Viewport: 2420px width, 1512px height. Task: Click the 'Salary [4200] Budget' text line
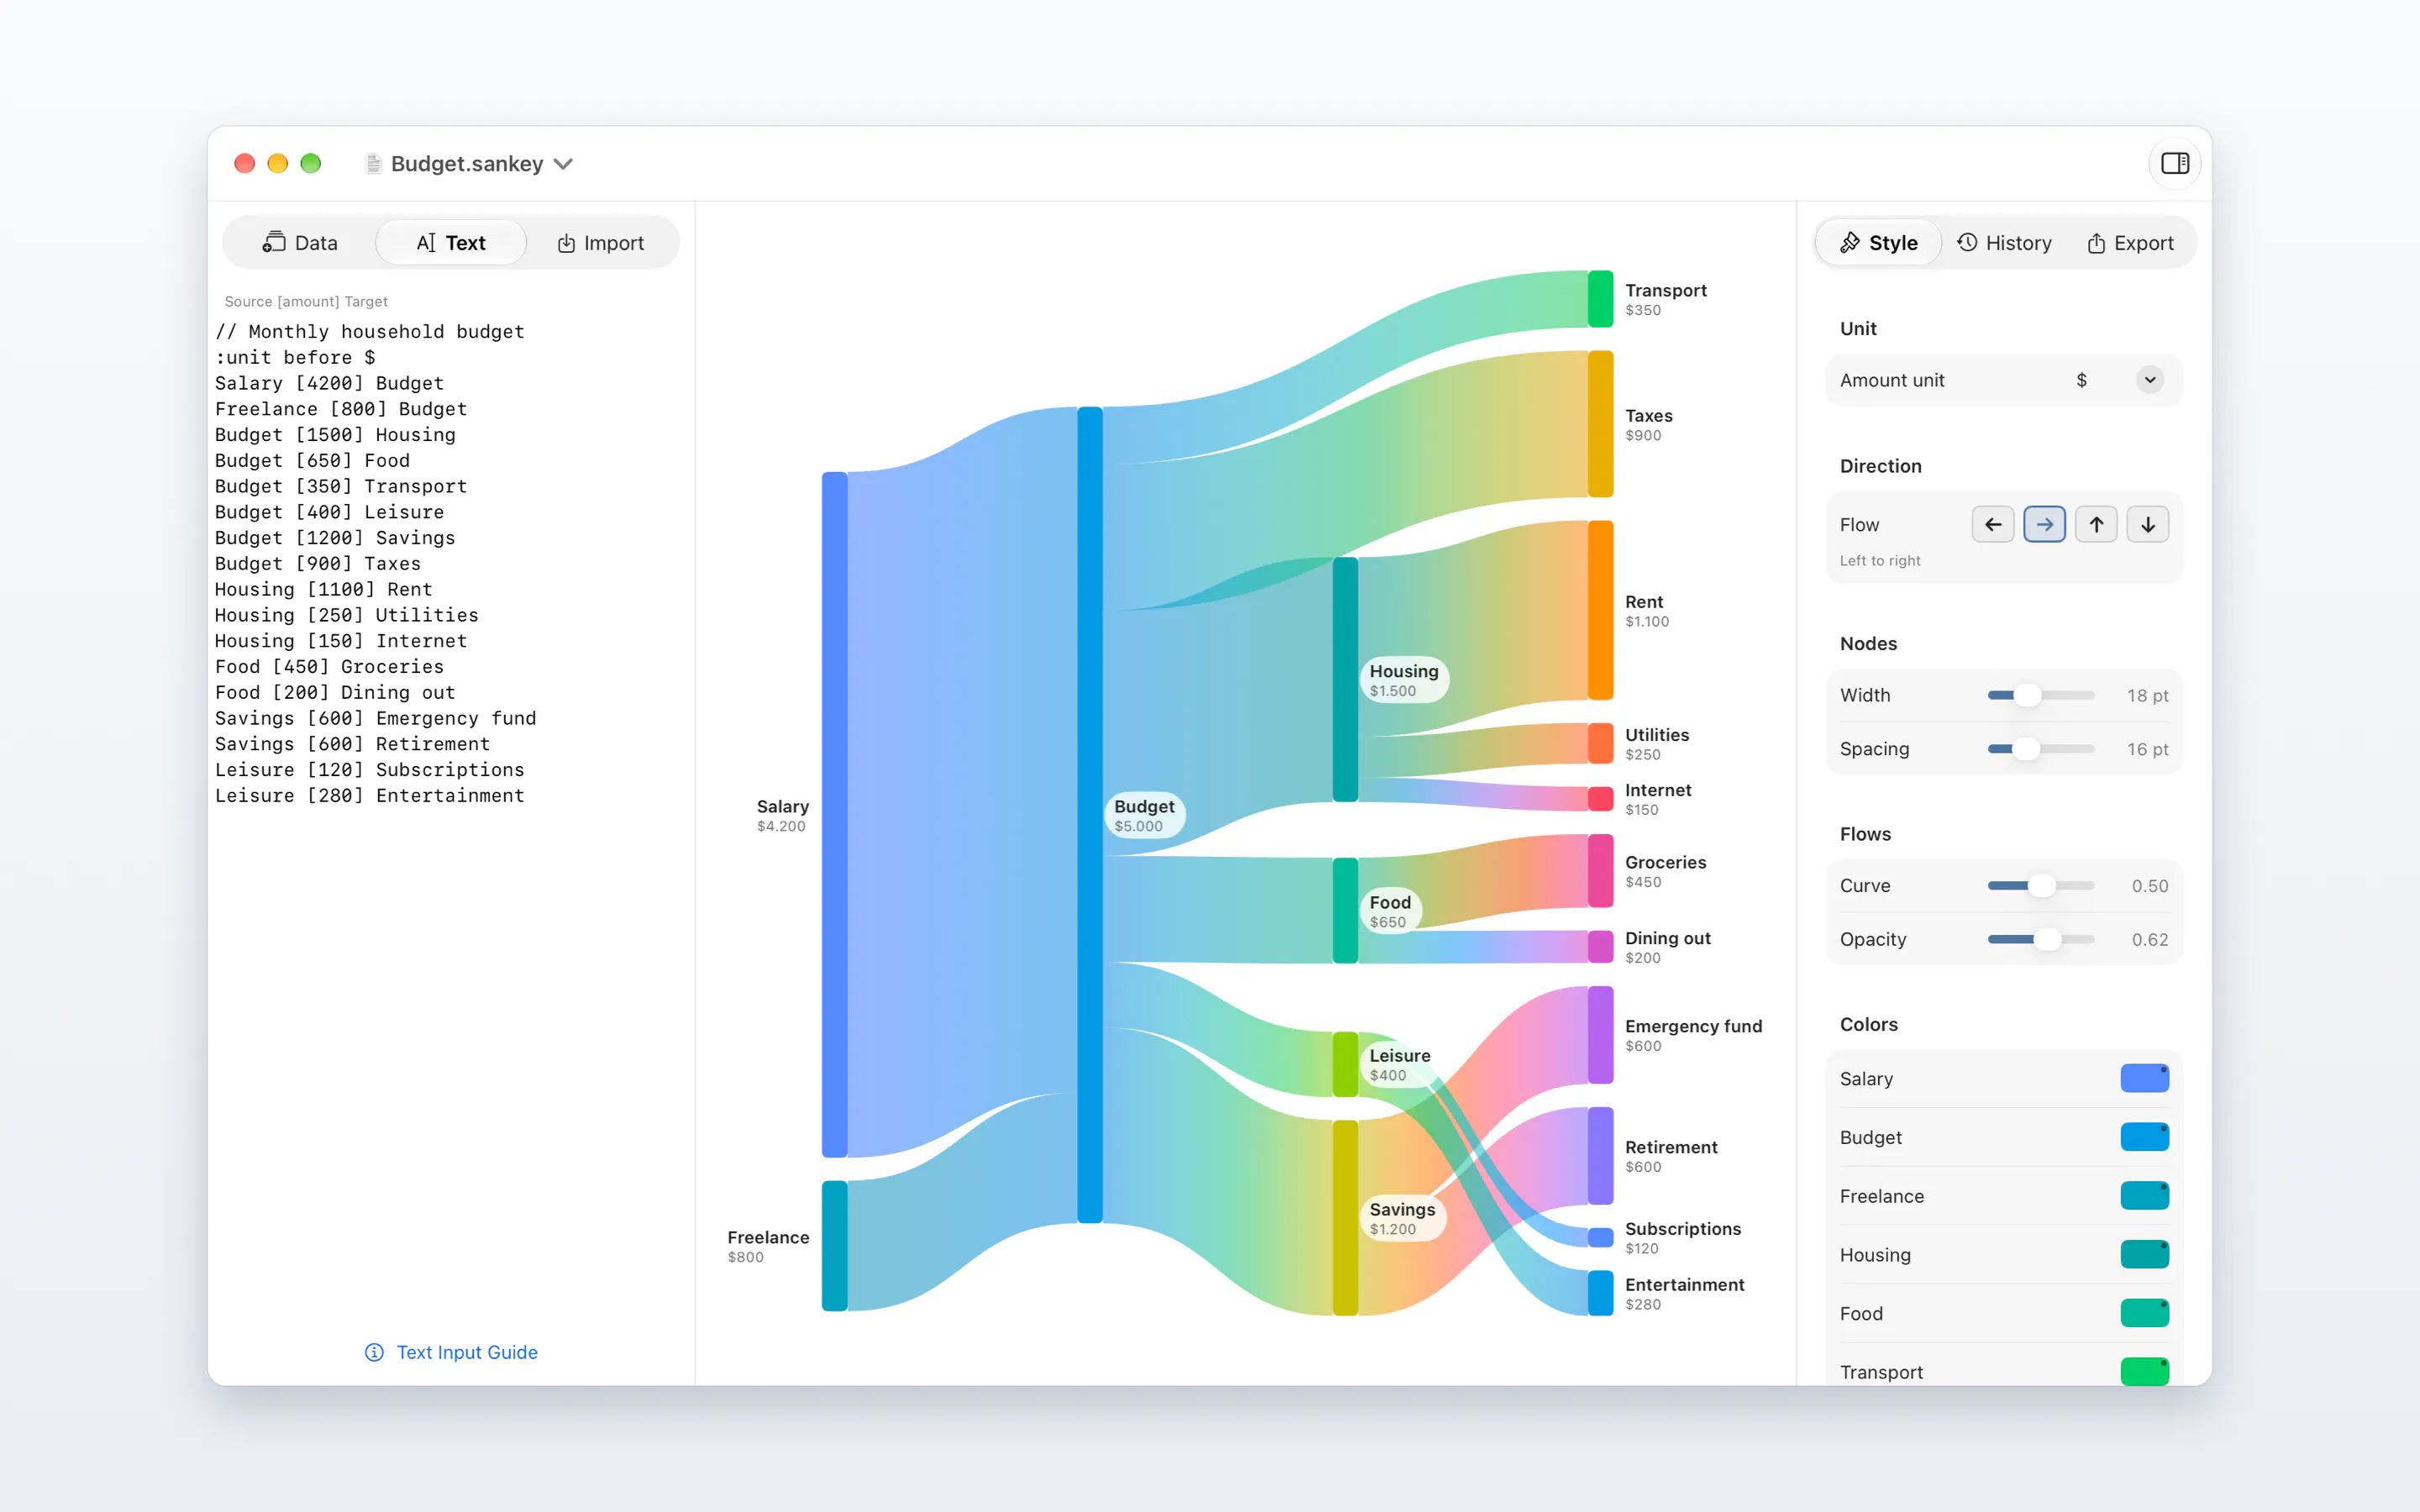click(329, 384)
